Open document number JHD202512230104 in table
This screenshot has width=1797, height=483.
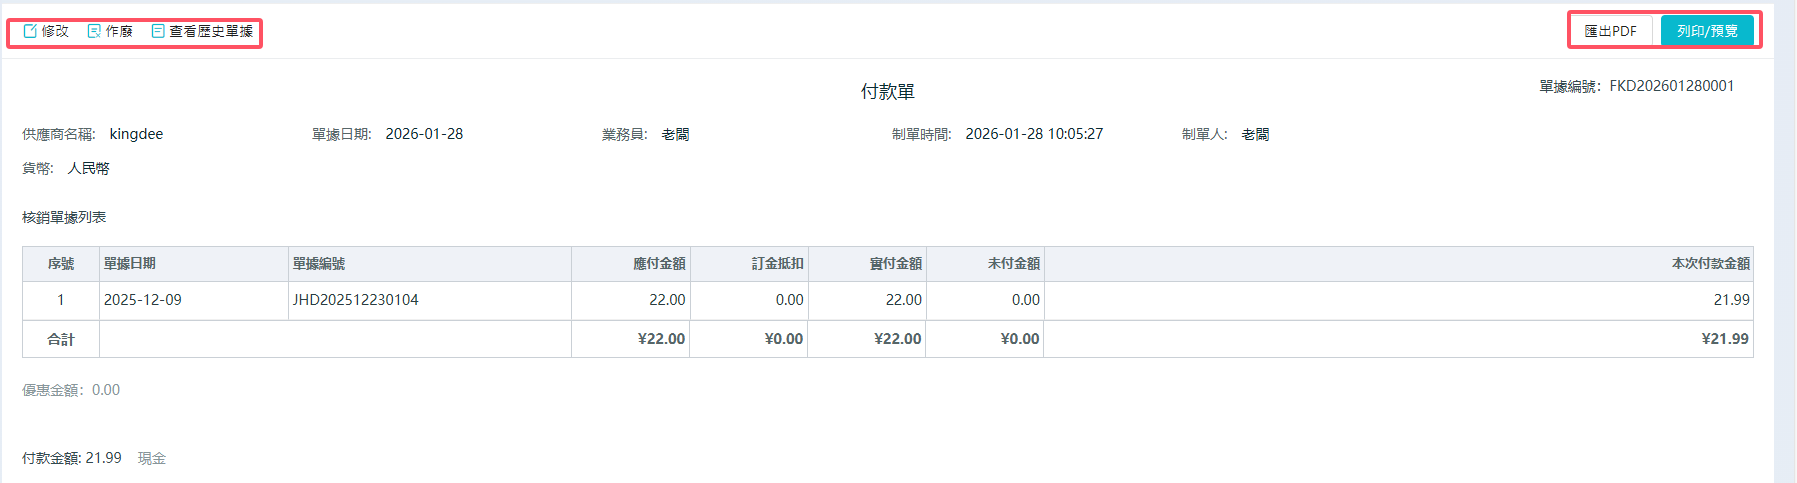click(x=355, y=300)
